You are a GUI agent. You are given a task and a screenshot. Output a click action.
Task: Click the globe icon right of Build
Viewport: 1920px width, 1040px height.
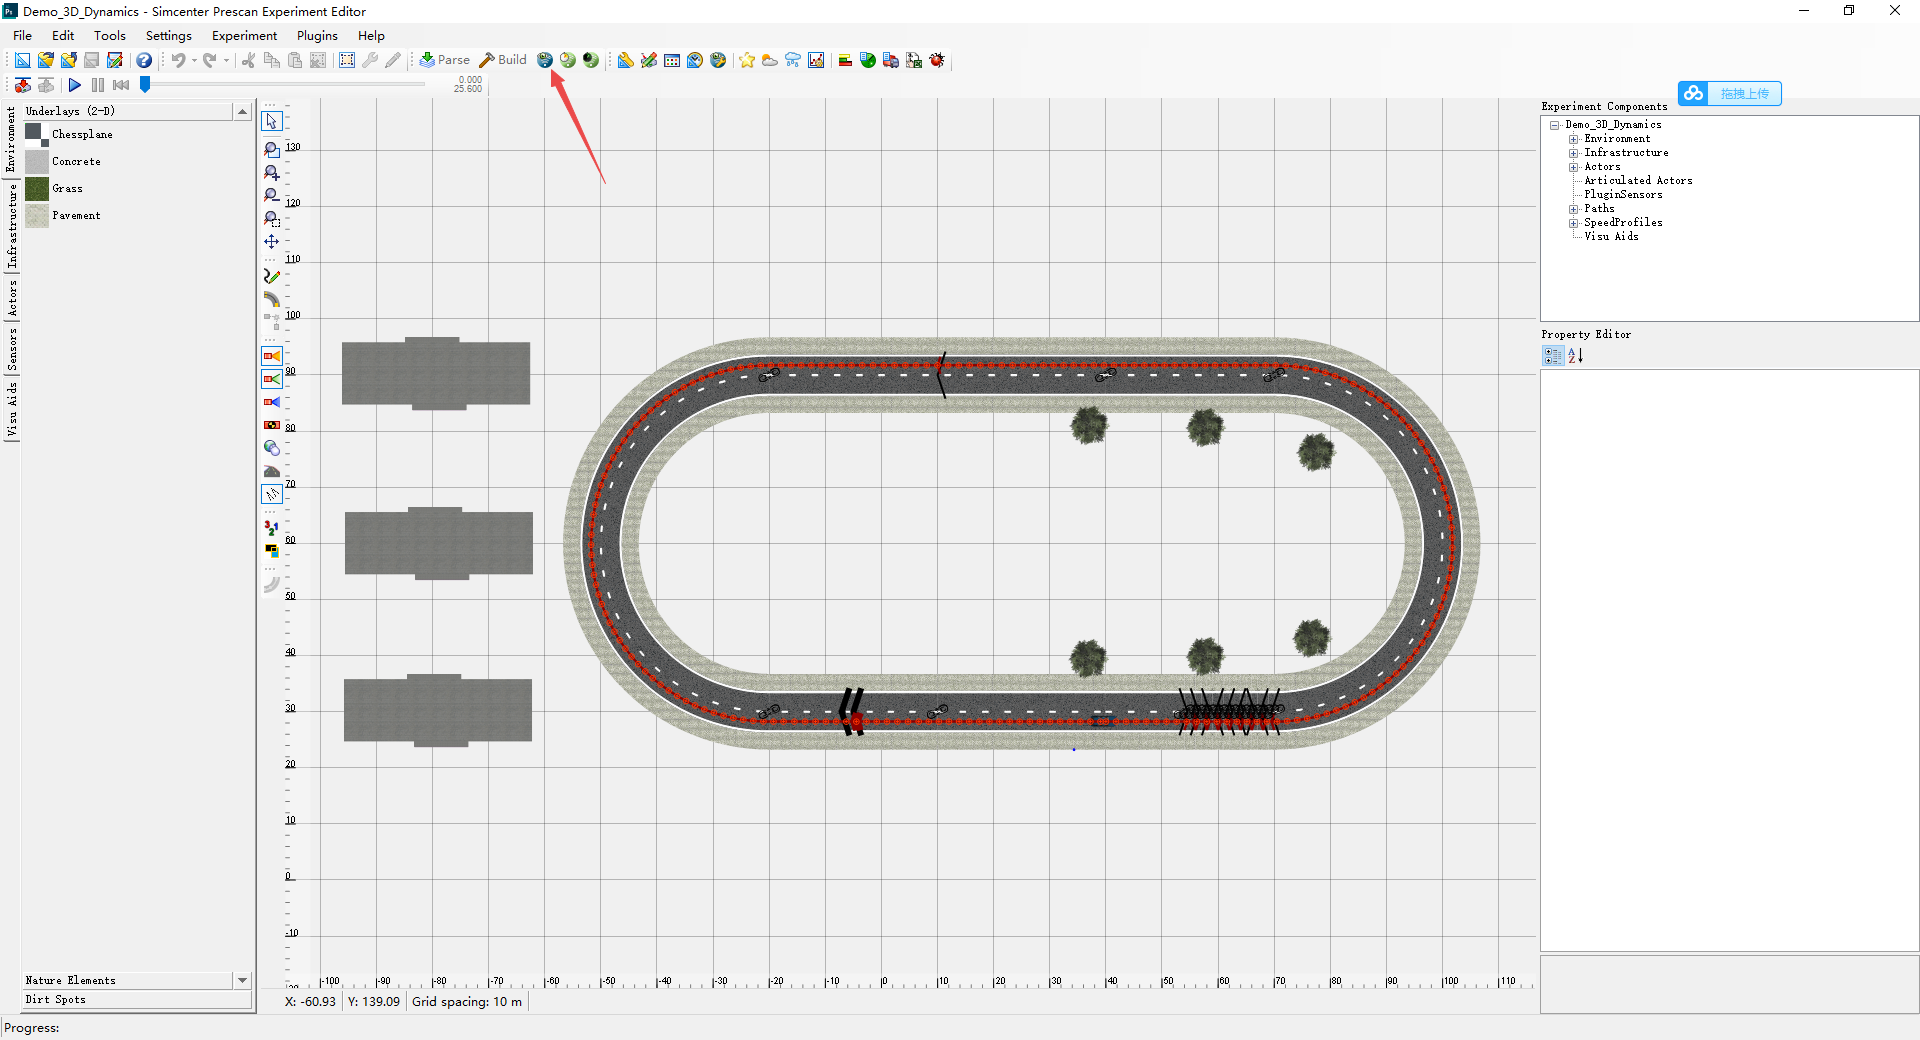click(545, 60)
